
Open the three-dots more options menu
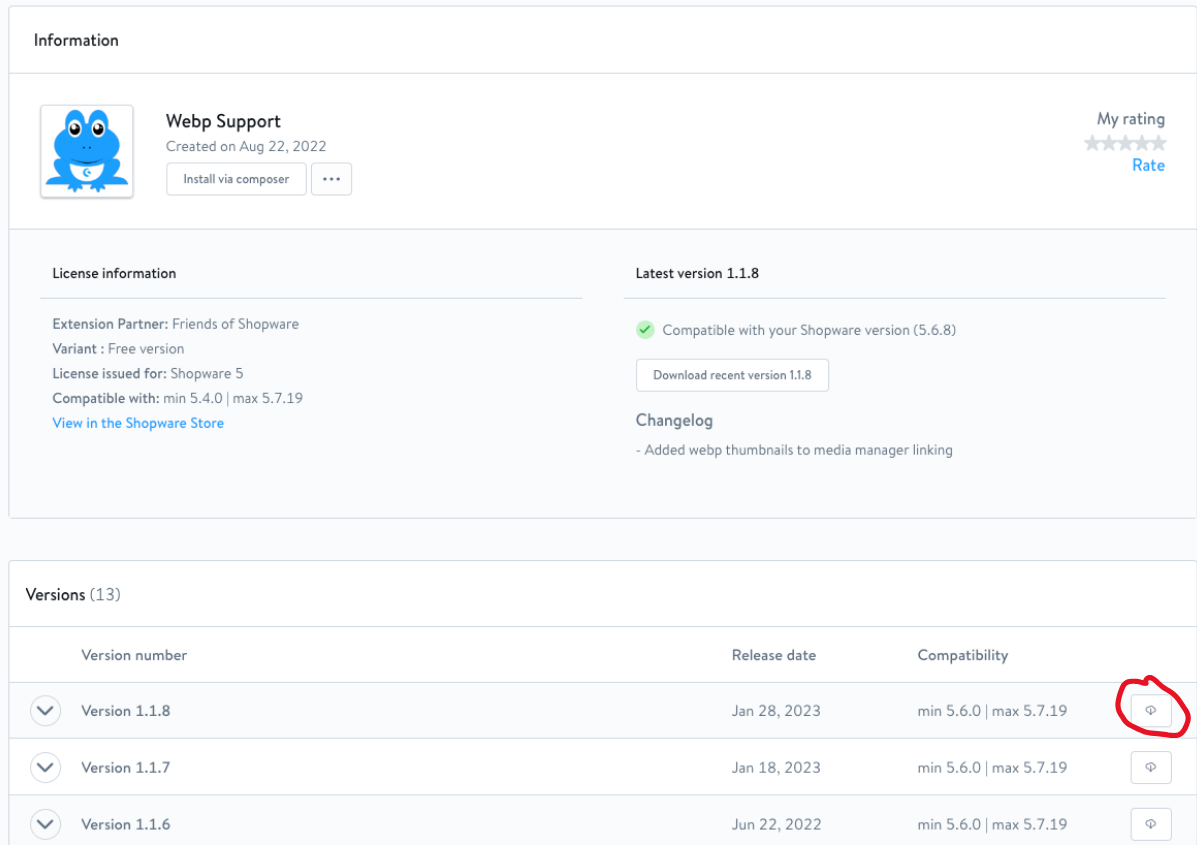point(331,179)
